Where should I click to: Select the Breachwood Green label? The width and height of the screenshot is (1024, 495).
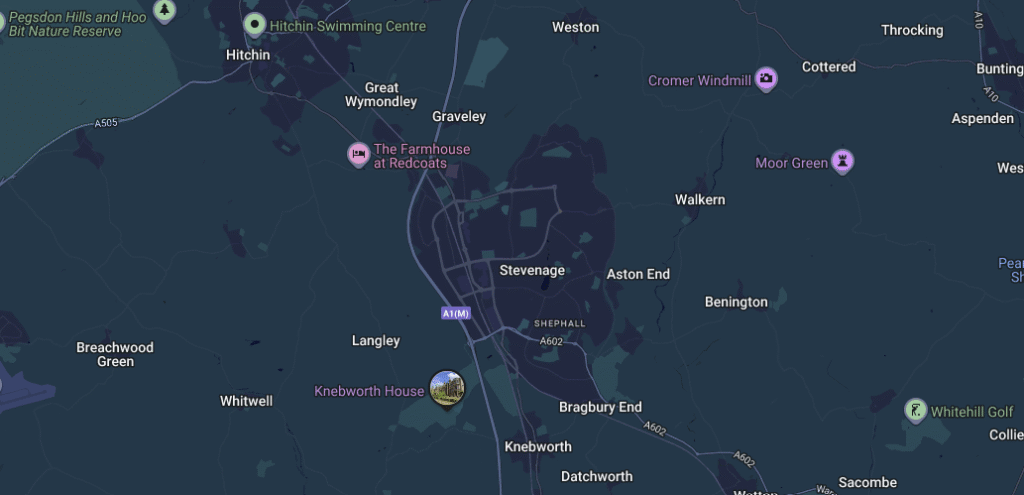(115, 355)
